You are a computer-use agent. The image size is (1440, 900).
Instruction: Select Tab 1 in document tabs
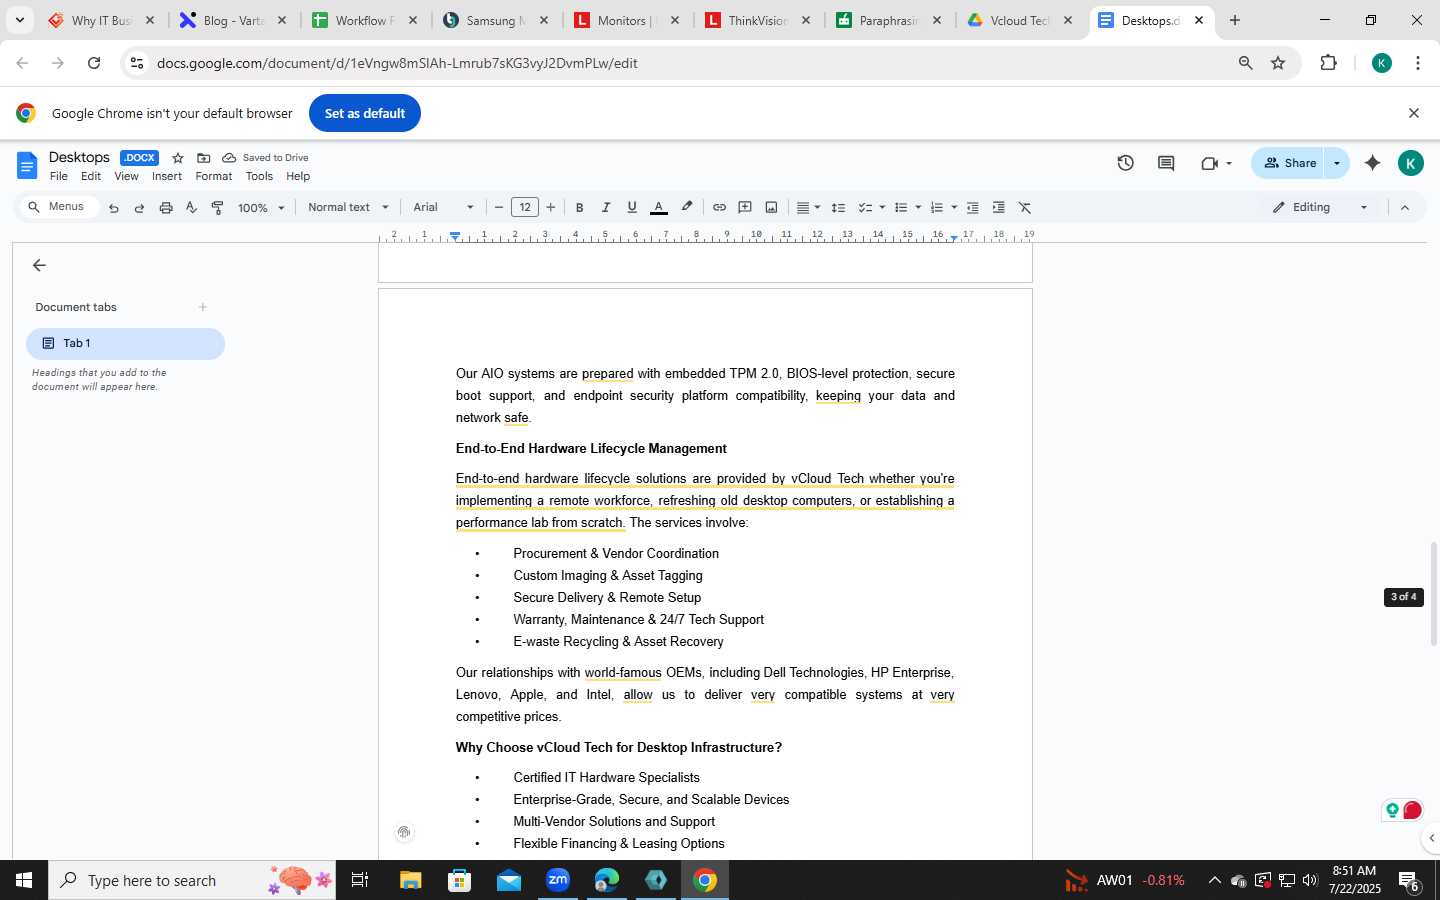[x=125, y=343]
